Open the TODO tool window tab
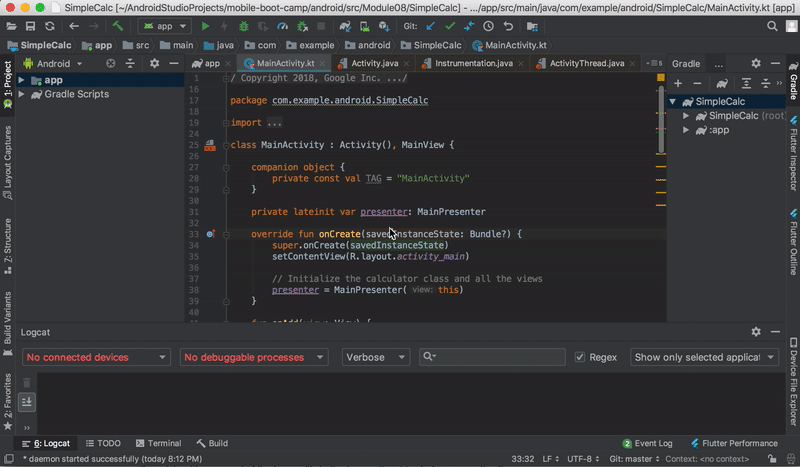Screen dimensions: 800x467 [104, 443]
